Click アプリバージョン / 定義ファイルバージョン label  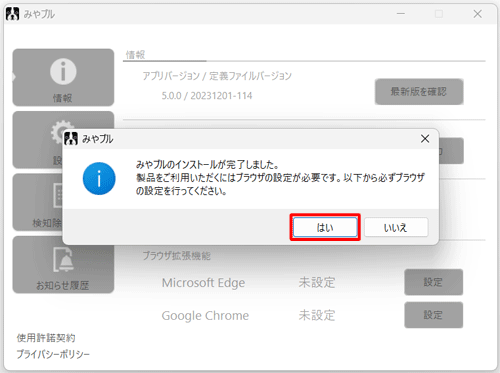217,76
